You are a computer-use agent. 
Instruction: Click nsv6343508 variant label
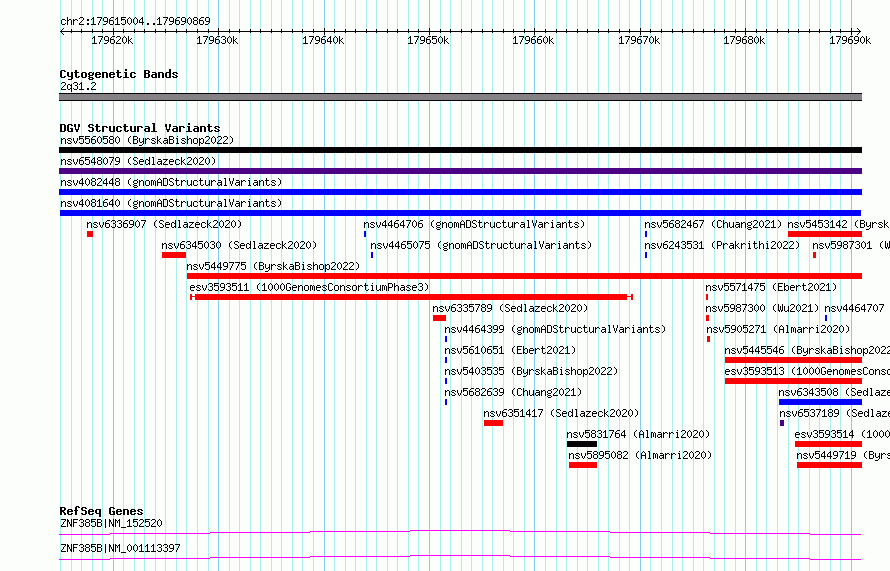834,392
